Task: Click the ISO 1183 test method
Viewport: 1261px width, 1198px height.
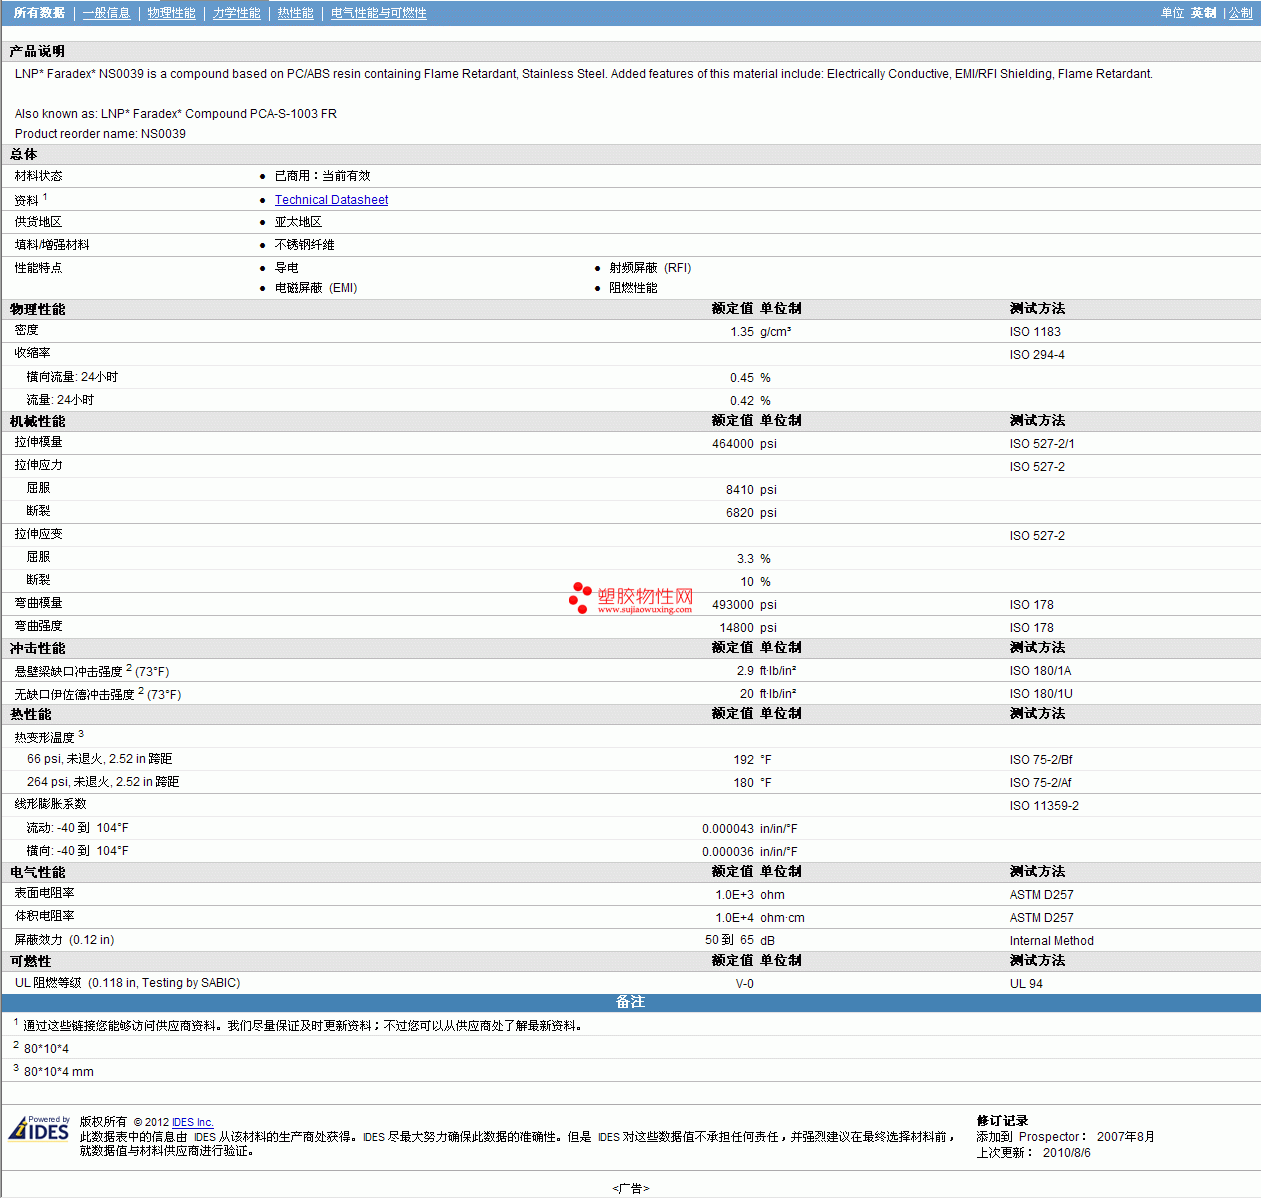Action: (1035, 332)
